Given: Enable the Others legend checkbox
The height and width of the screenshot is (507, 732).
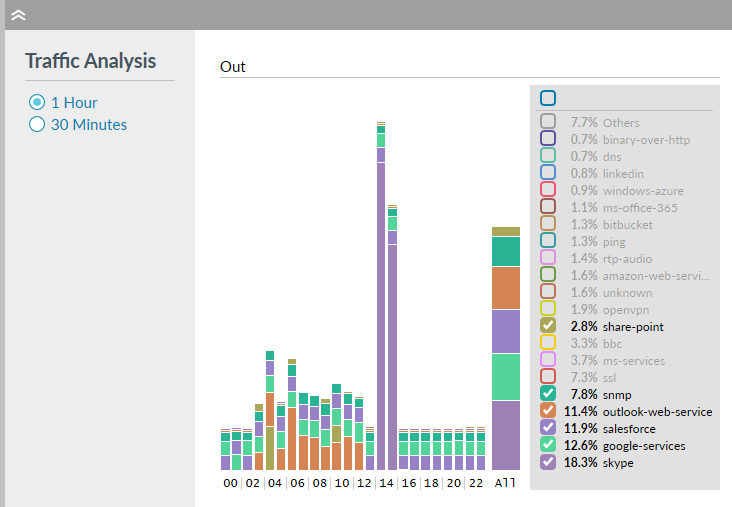Looking at the screenshot, I should [548, 122].
